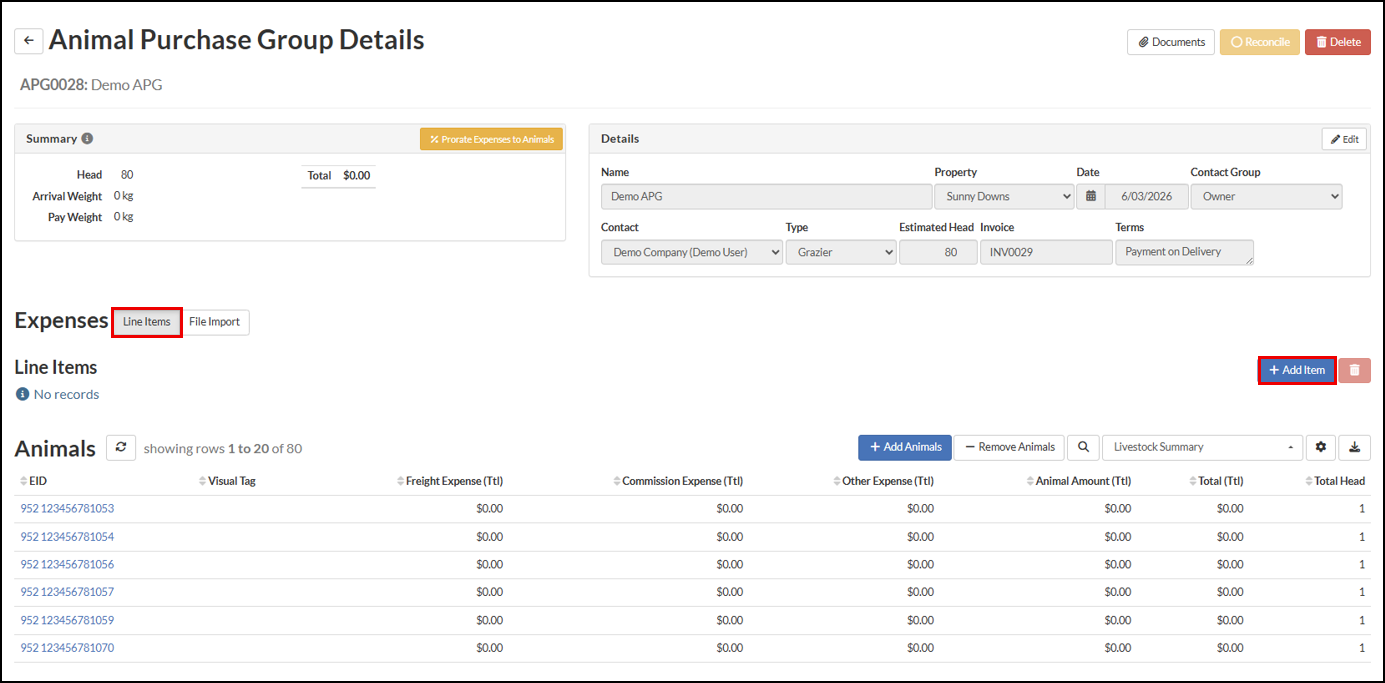Click the red trash Line Items icon
1385x683 pixels.
tap(1354, 370)
